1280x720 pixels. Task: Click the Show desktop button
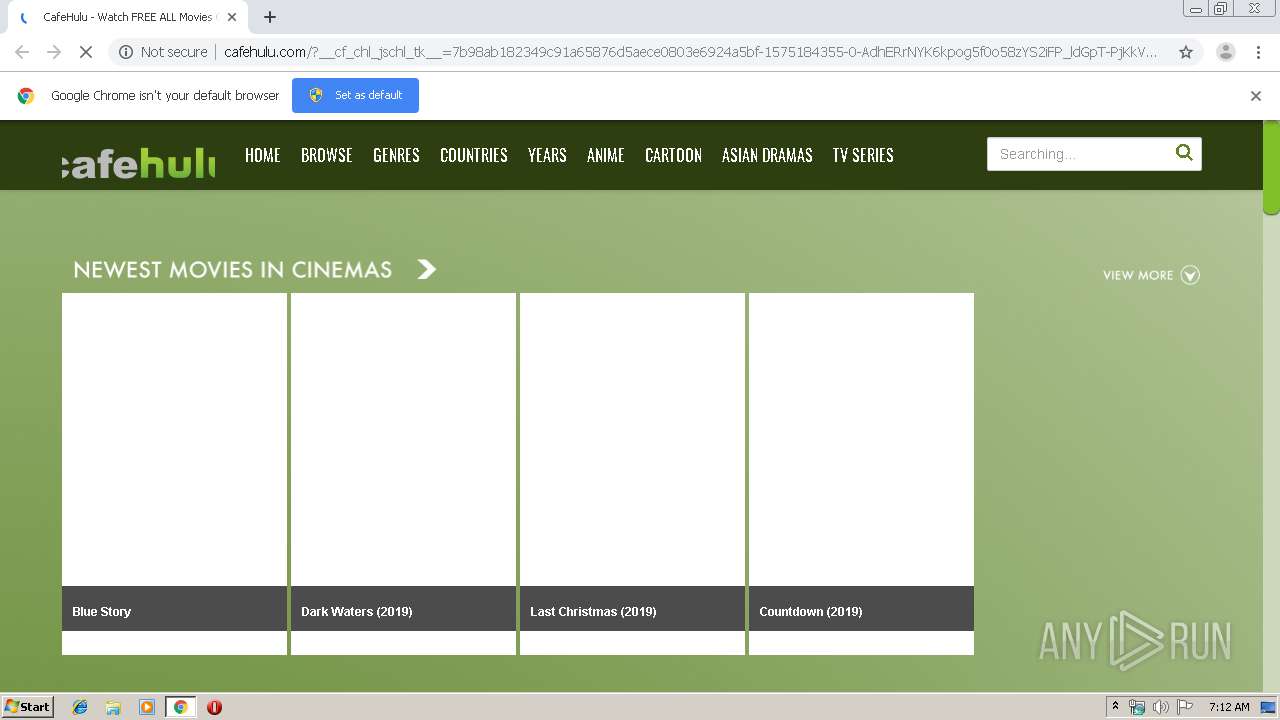(x=1268, y=707)
